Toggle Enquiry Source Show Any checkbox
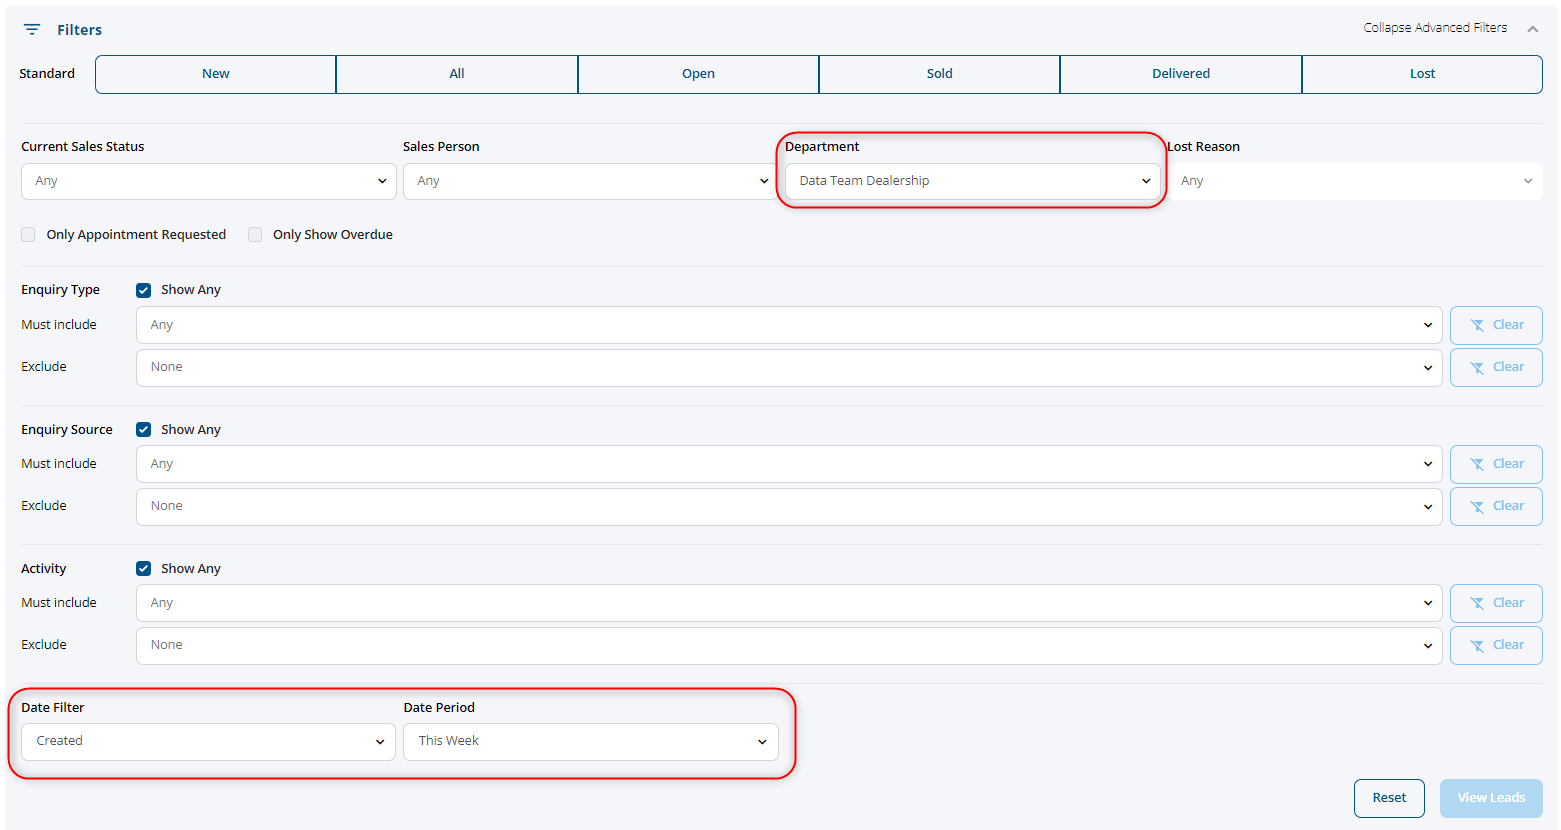1561x830 pixels. click(x=143, y=429)
